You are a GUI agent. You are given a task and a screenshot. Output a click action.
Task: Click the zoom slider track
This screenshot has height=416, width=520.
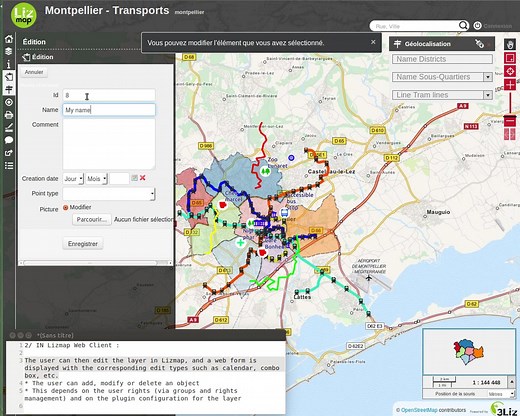pos(510,103)
